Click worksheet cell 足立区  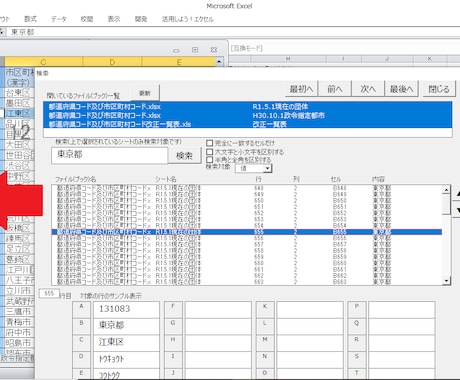[x=19, y=249]
